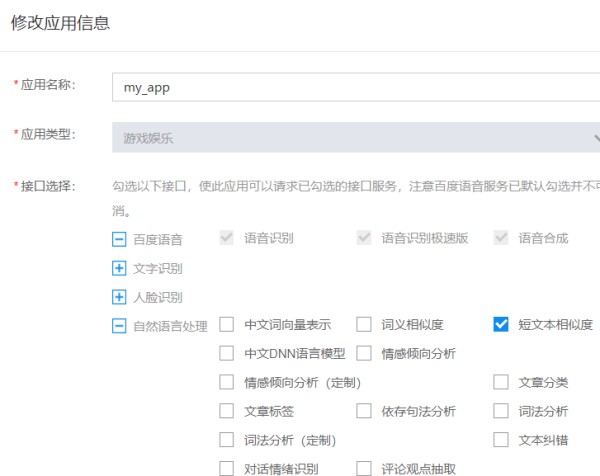
Task: Click the disabled 语音合成 checkbox
Action: [501, 238]
